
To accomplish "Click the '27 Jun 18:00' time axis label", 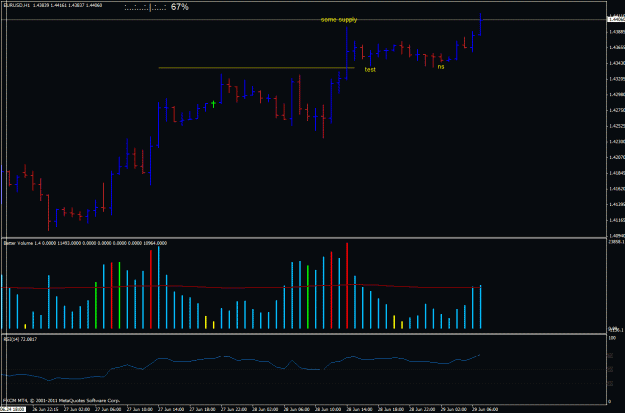I will click(x=202, y=409).
